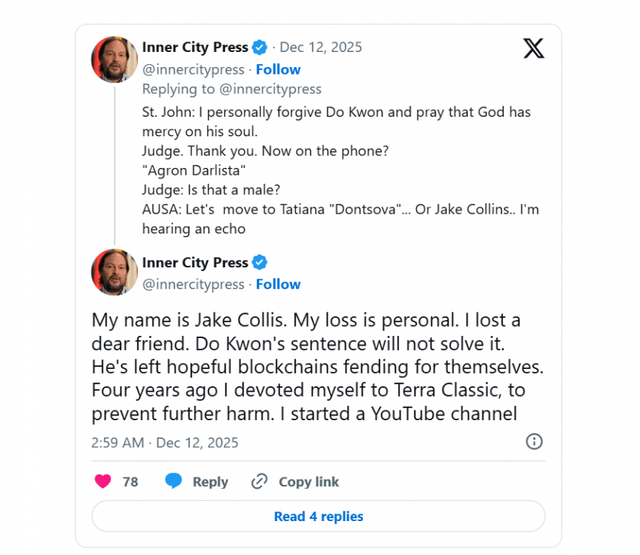Click the Copy link text
This screenshot has width=640, height=555.
(x=309, y=481)
